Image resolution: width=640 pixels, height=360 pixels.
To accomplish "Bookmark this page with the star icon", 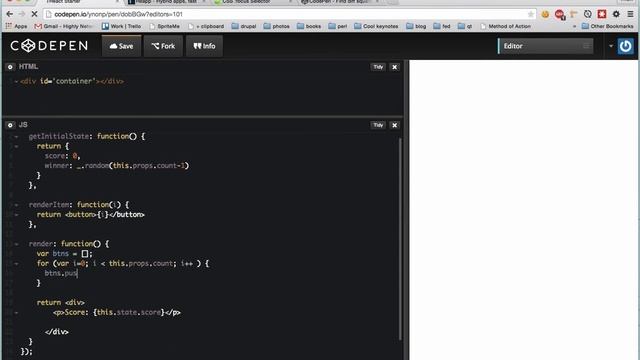I will [530, 14].
